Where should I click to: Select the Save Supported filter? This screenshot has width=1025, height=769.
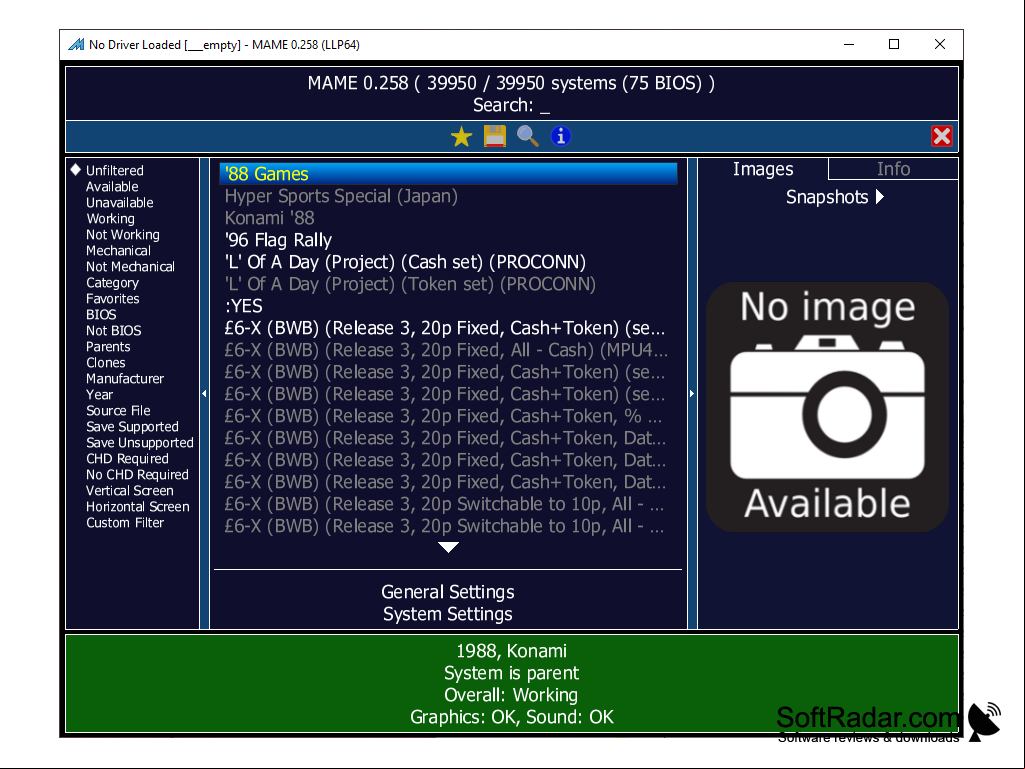[x=132, y=427]
